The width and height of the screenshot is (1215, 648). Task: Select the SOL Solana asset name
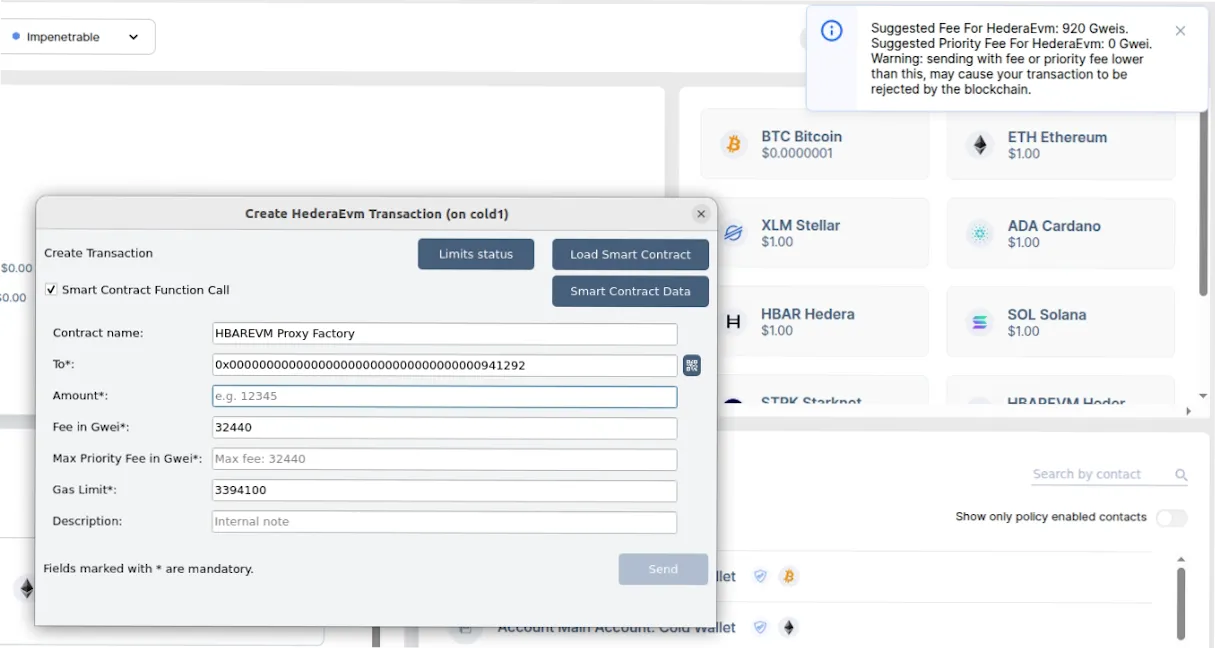(1047, 315)
